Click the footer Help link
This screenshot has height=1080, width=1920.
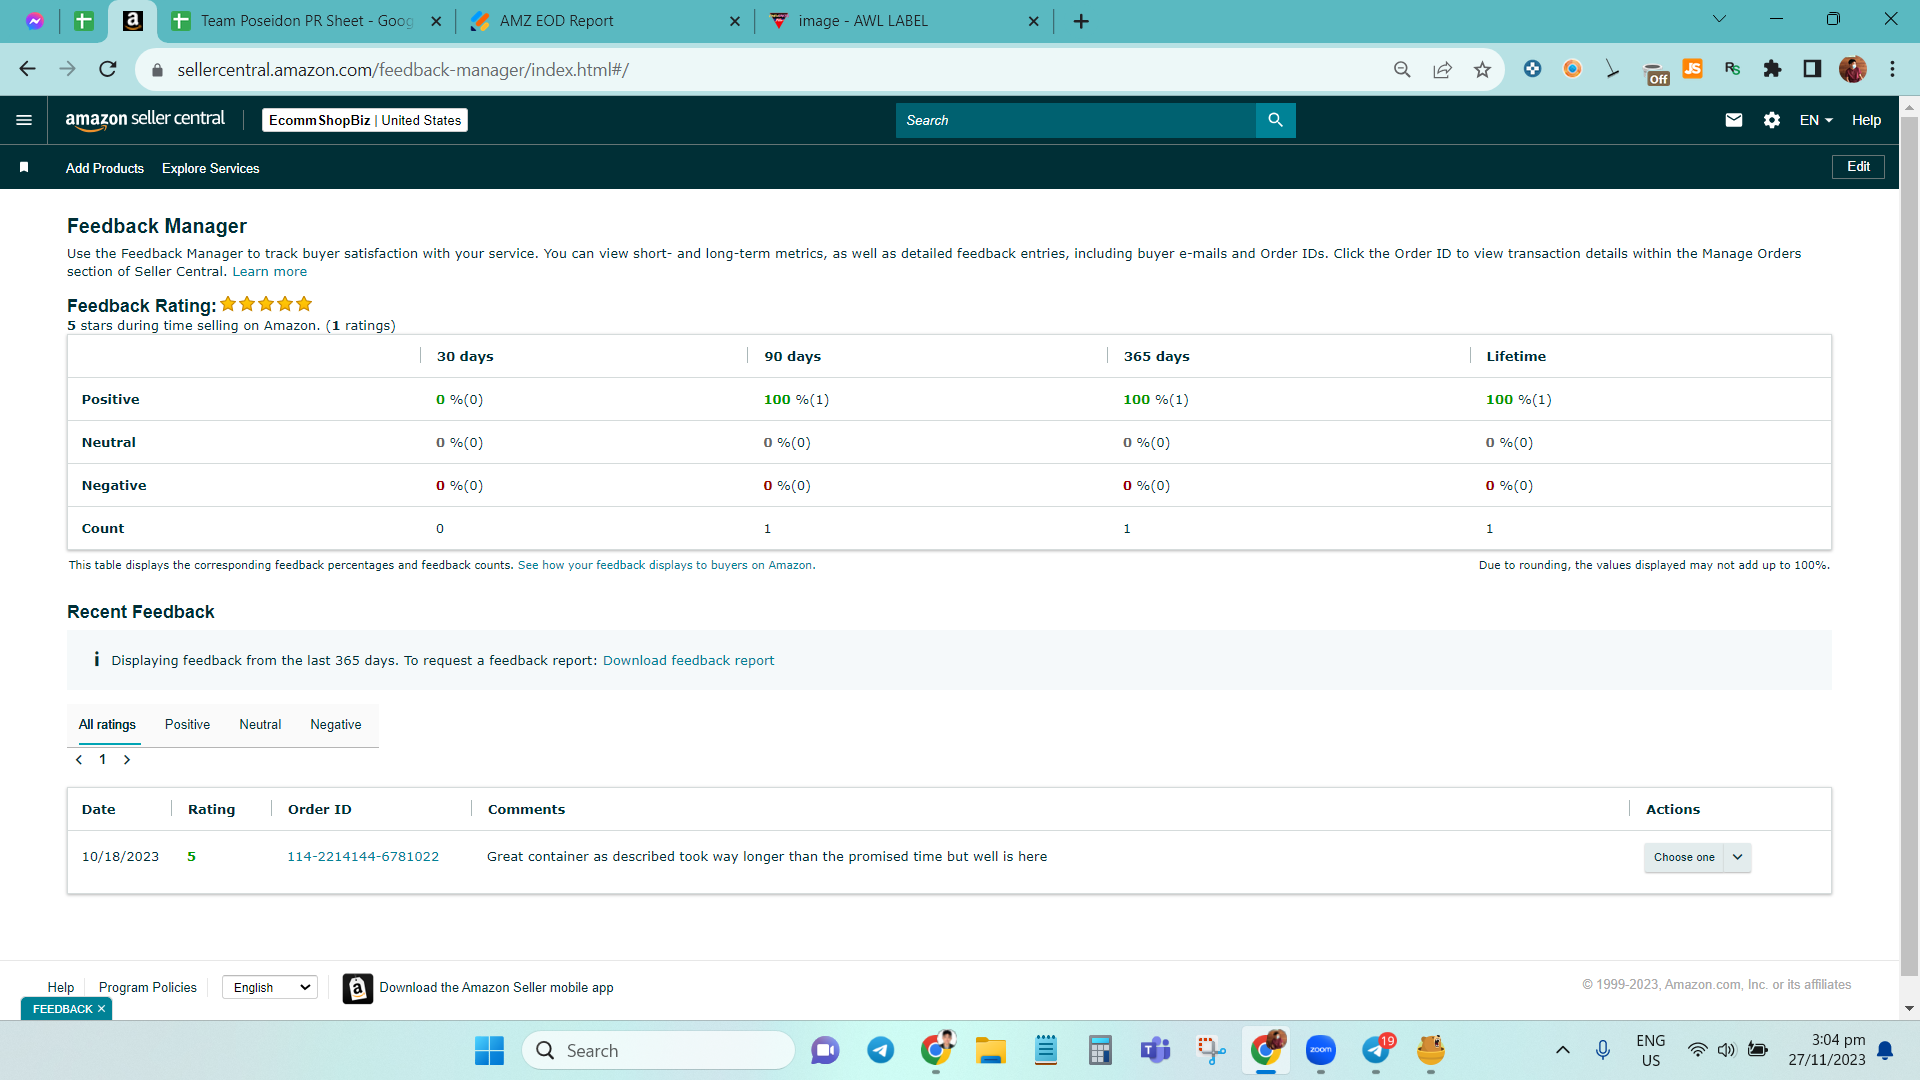60,987
